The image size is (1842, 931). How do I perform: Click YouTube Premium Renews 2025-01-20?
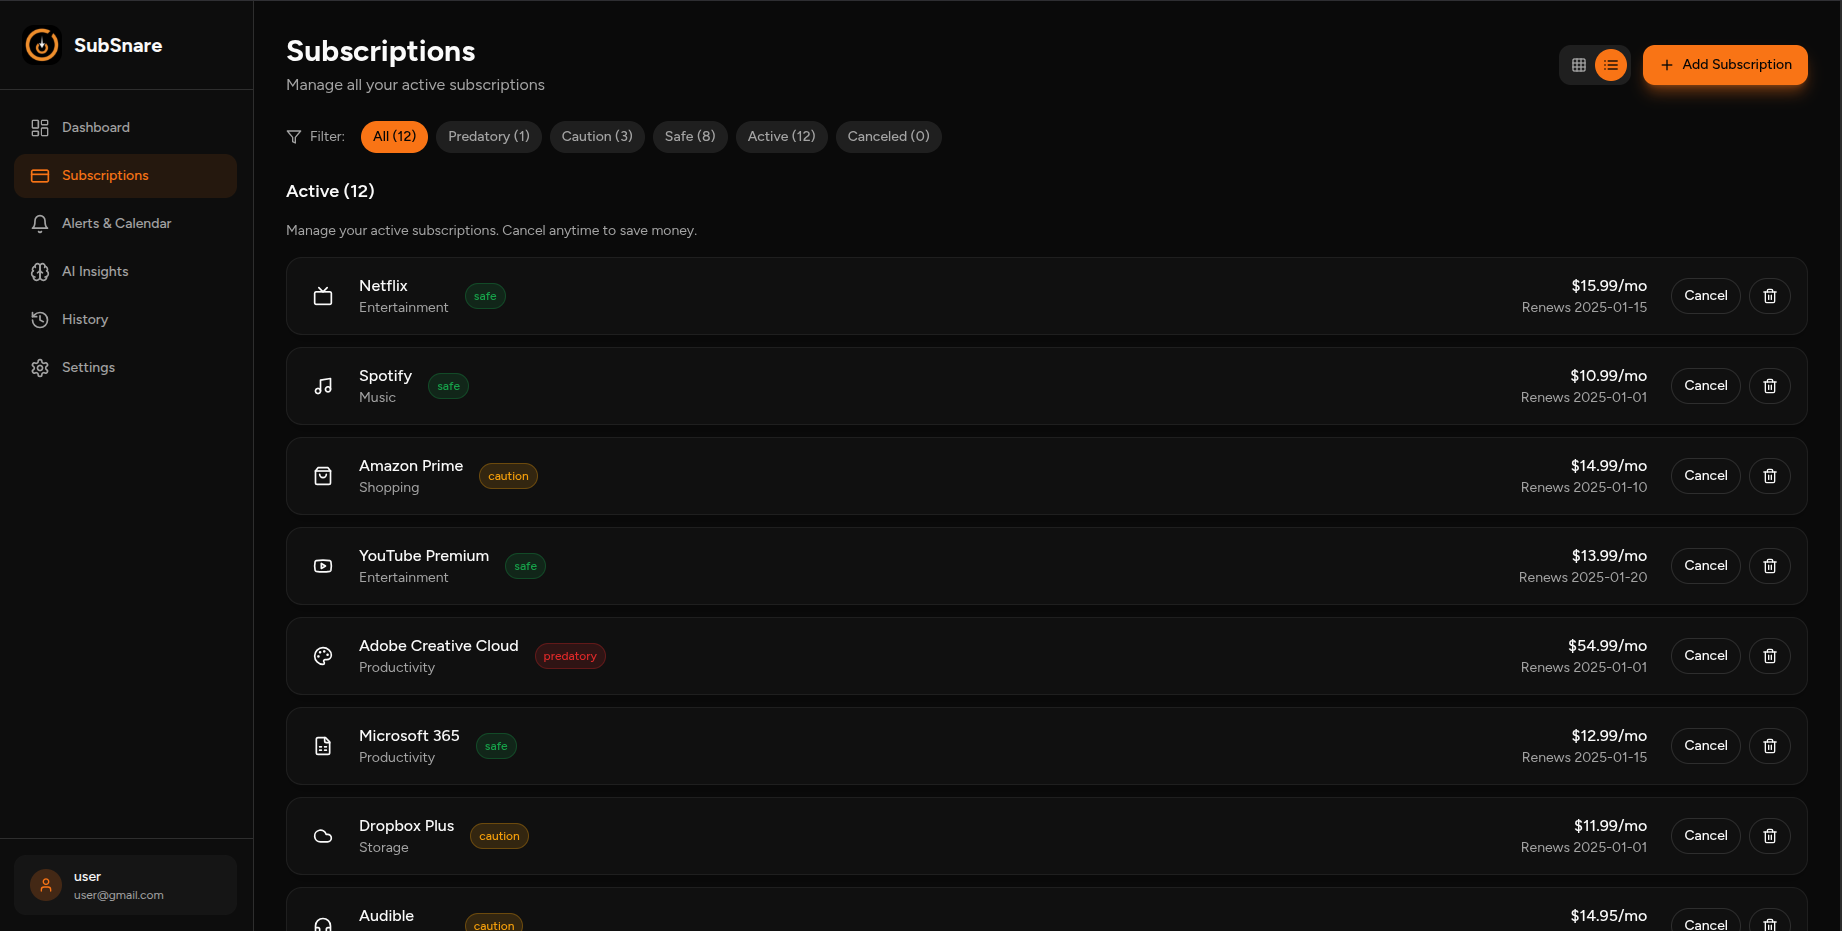pyautogui.click(x=1583, y=578)
